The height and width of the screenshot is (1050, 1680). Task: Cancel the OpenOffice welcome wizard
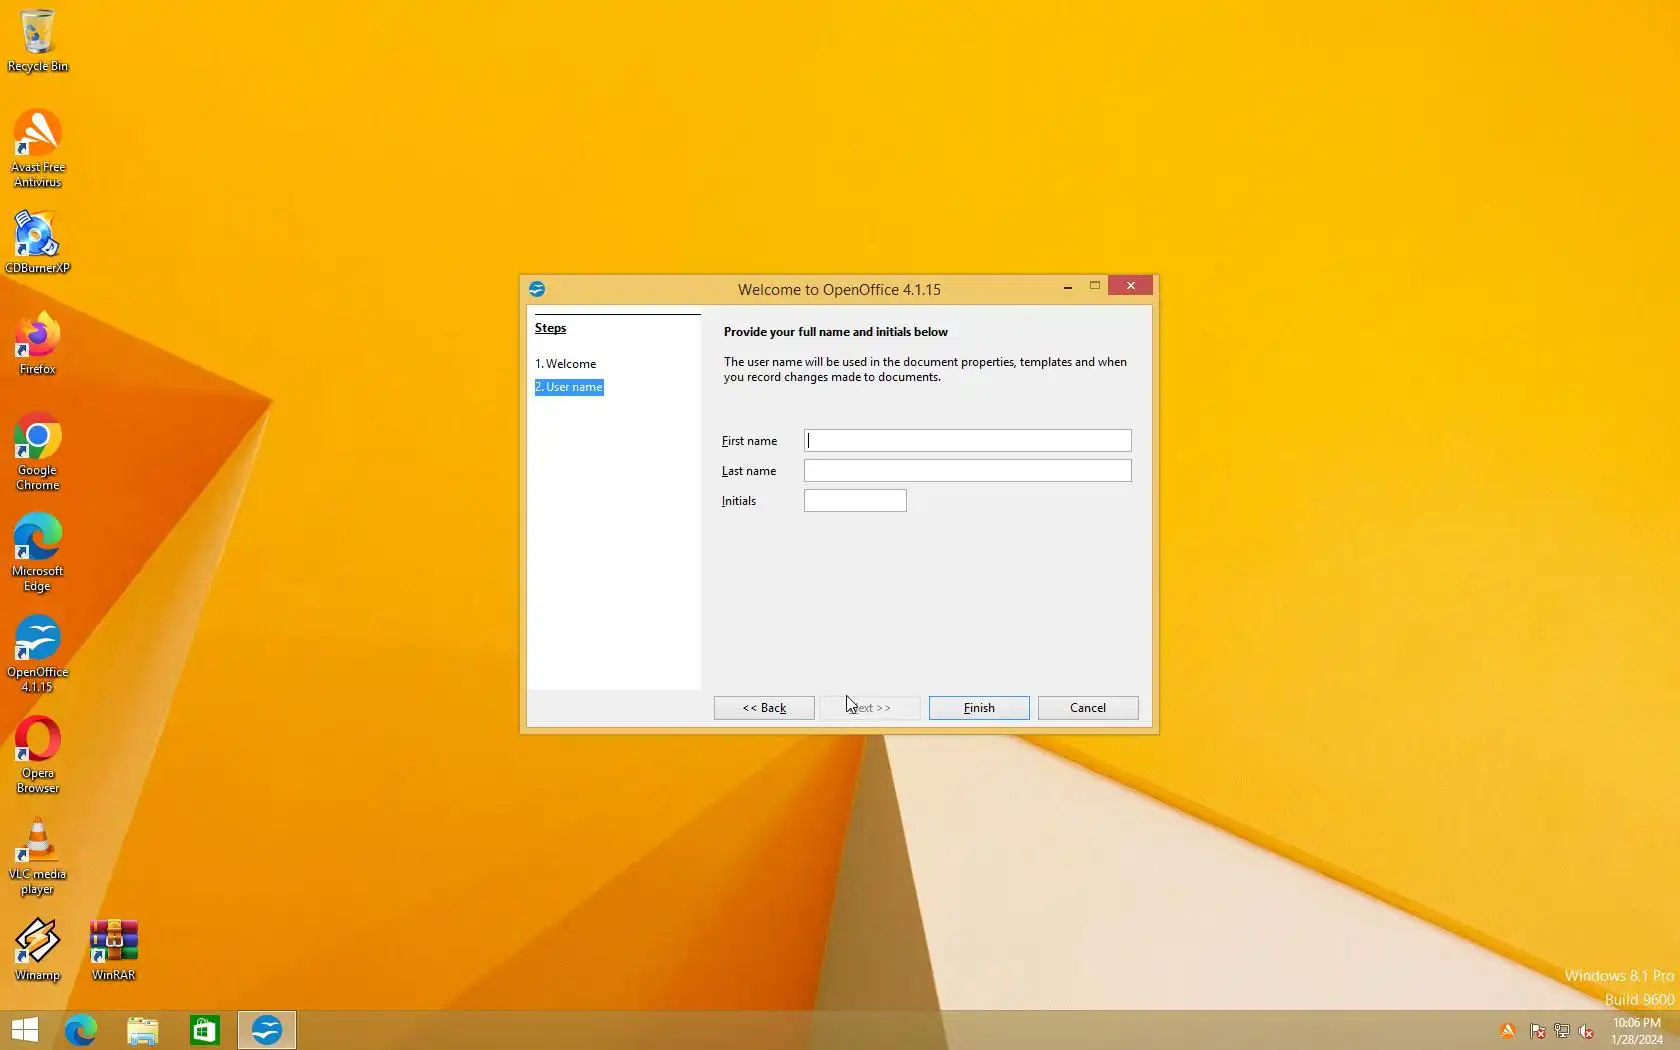tap(1088, 708)
